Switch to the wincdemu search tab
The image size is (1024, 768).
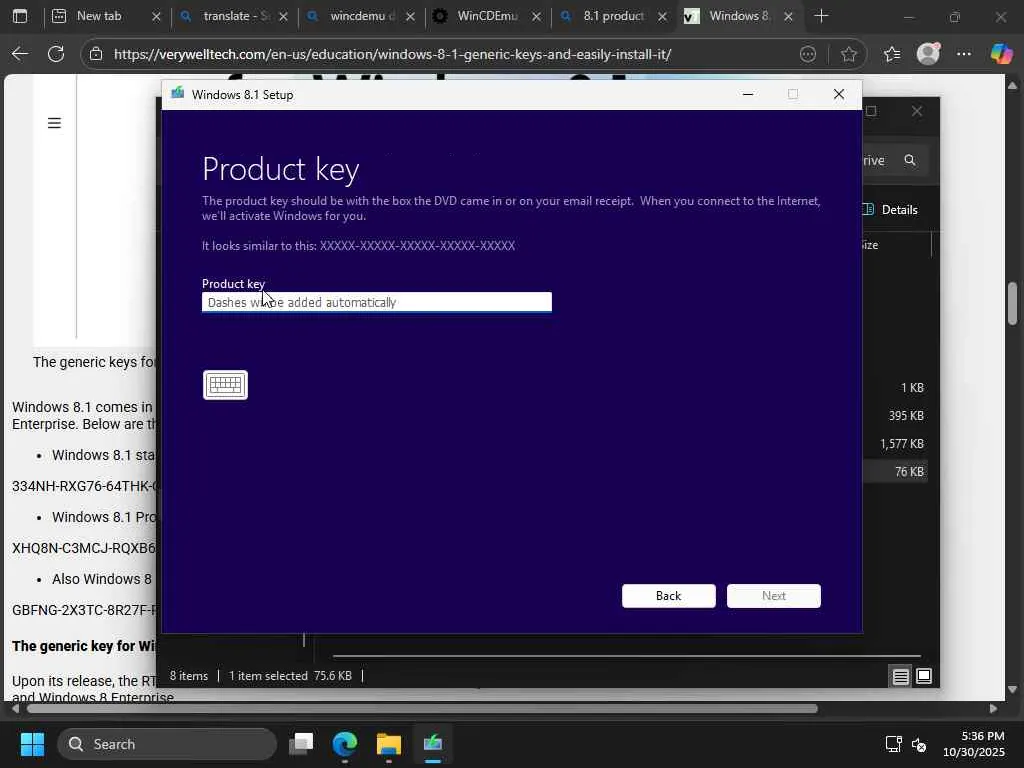tap(354, 16)
